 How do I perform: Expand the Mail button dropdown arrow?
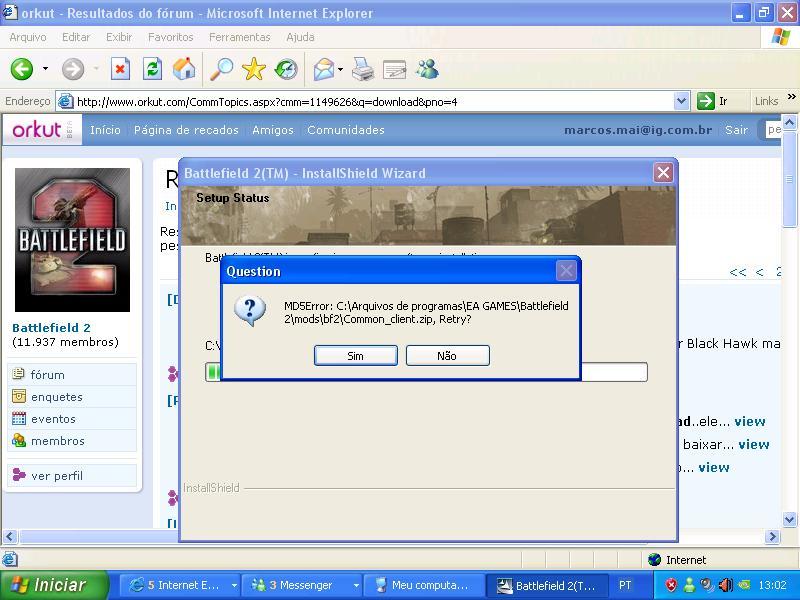click(x=340, y=69)
